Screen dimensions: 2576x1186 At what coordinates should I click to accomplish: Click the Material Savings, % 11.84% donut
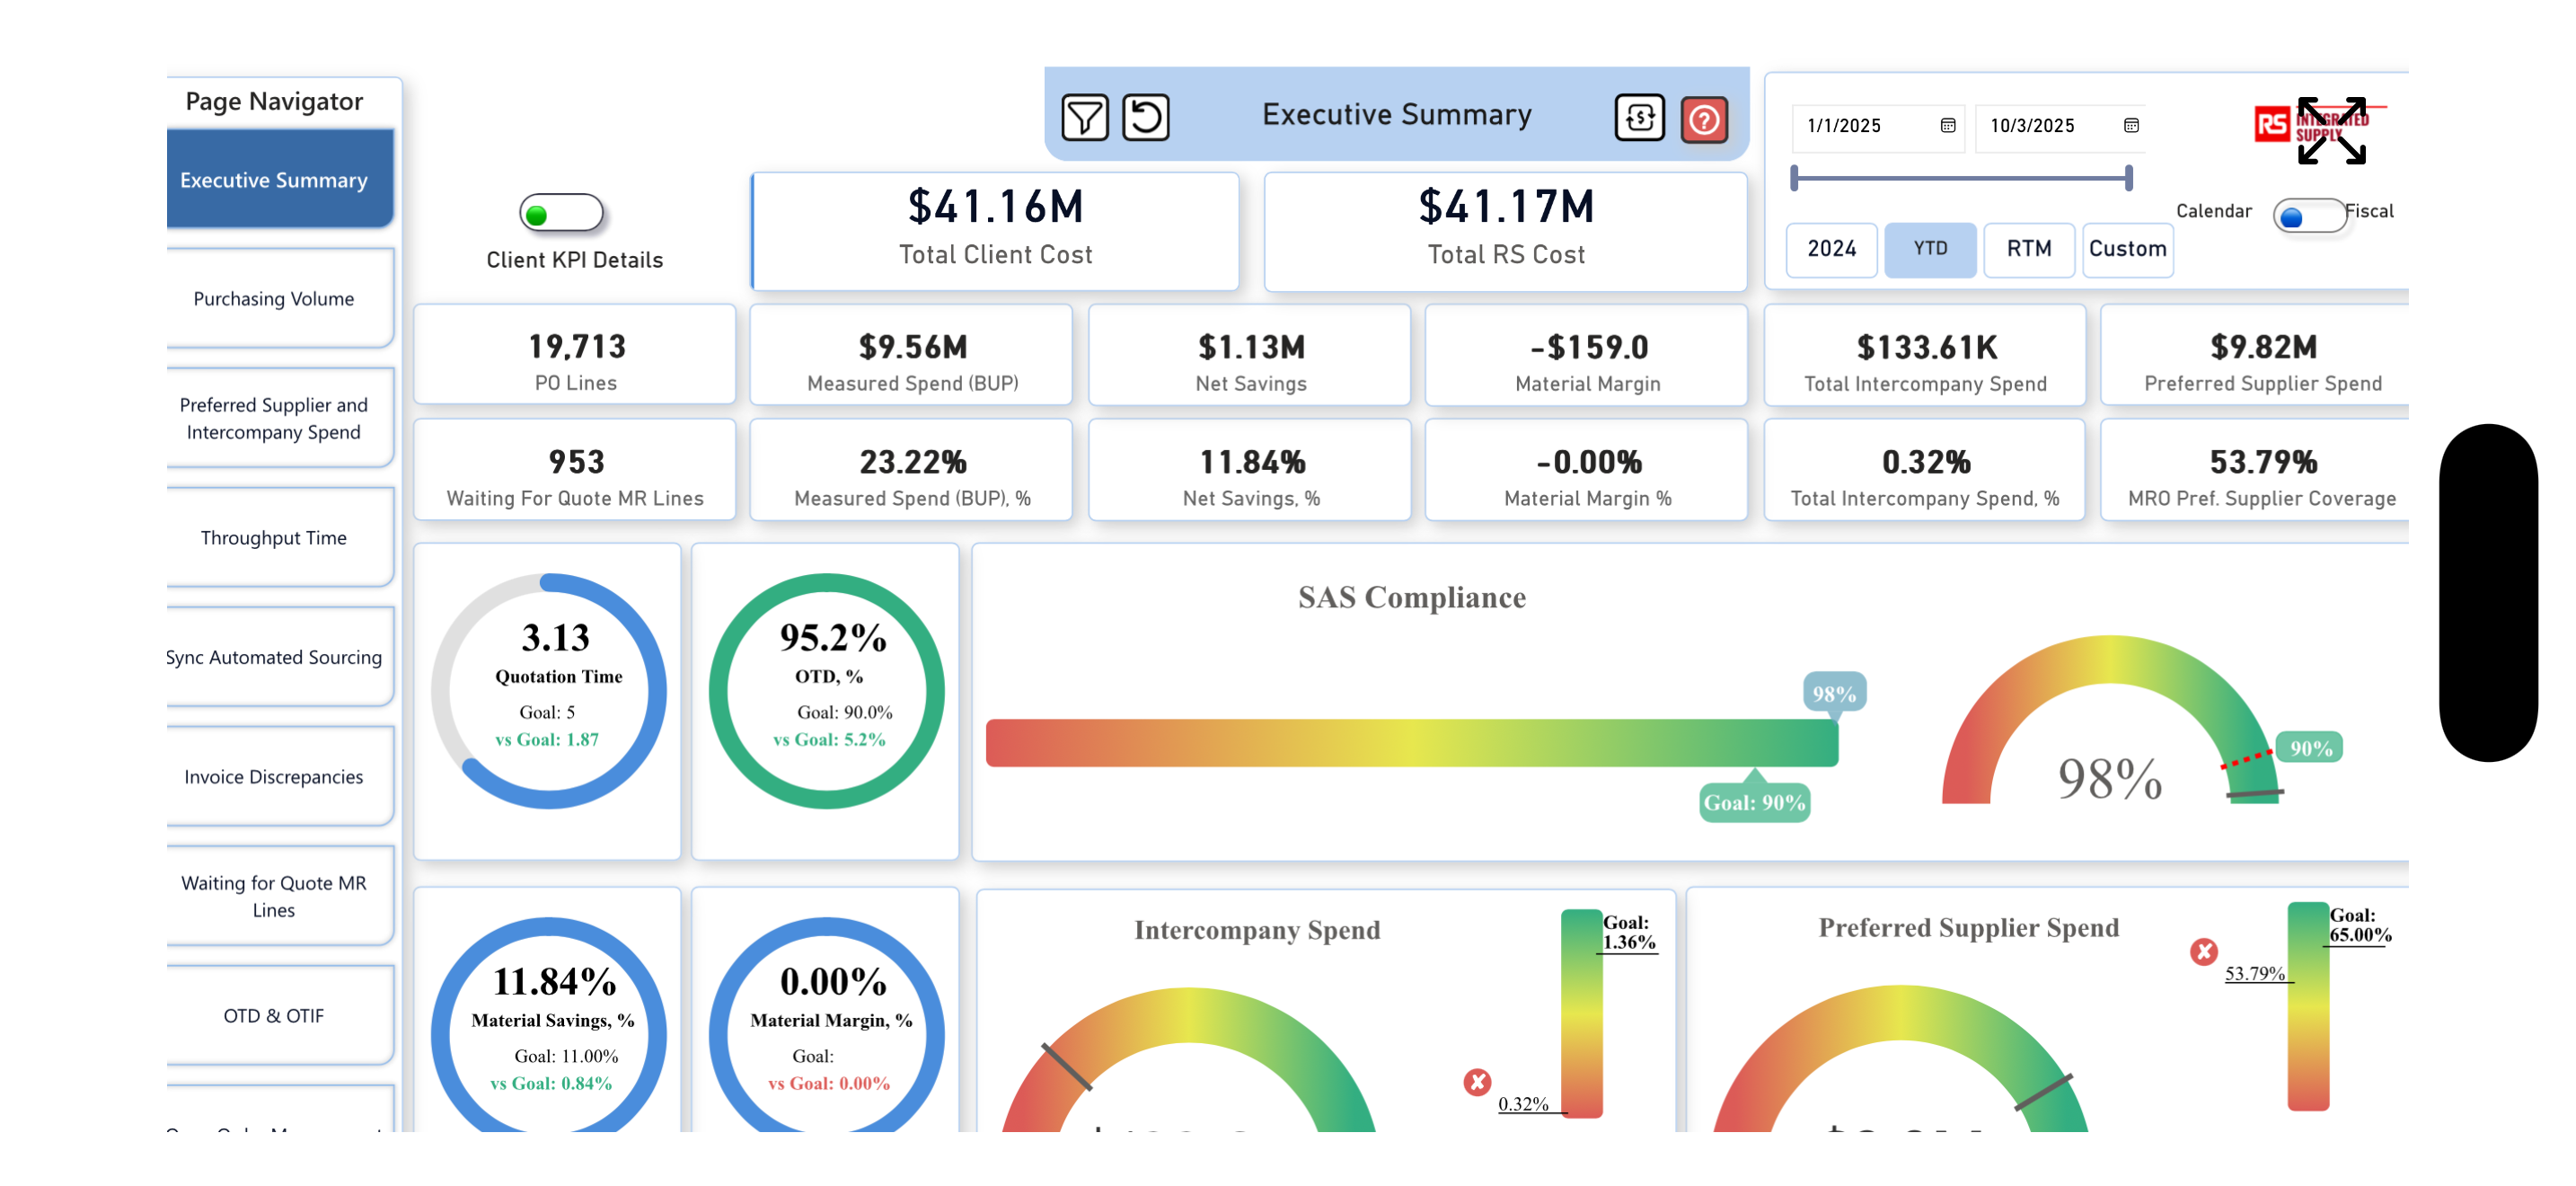pos(549,1025)
